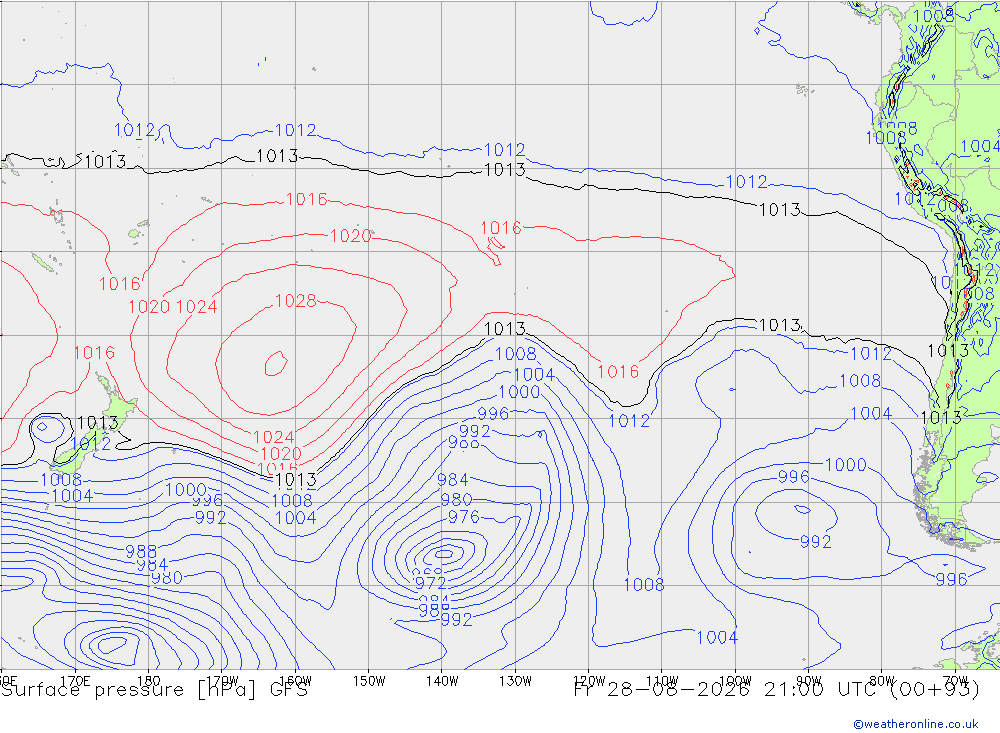Select the 80W longitude label
The width and height of the screenshot is (1000, 733).
point(882,681)
